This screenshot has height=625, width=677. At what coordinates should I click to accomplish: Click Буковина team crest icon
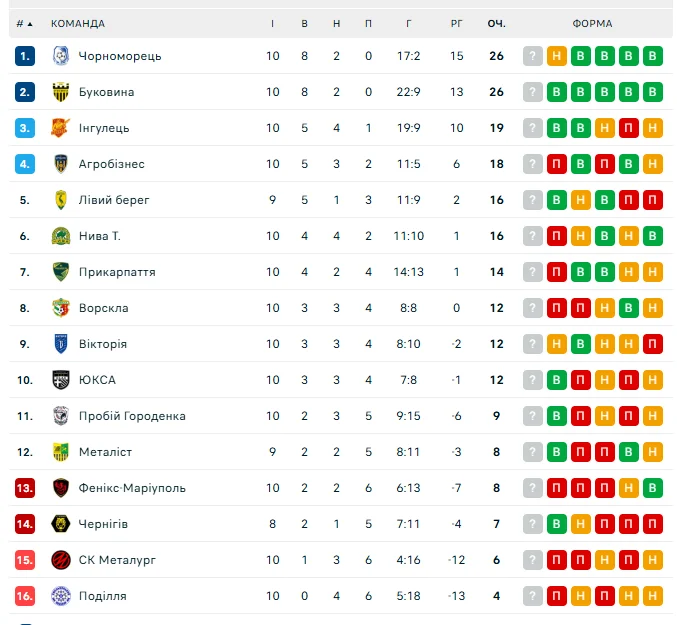tap(60, 92)
